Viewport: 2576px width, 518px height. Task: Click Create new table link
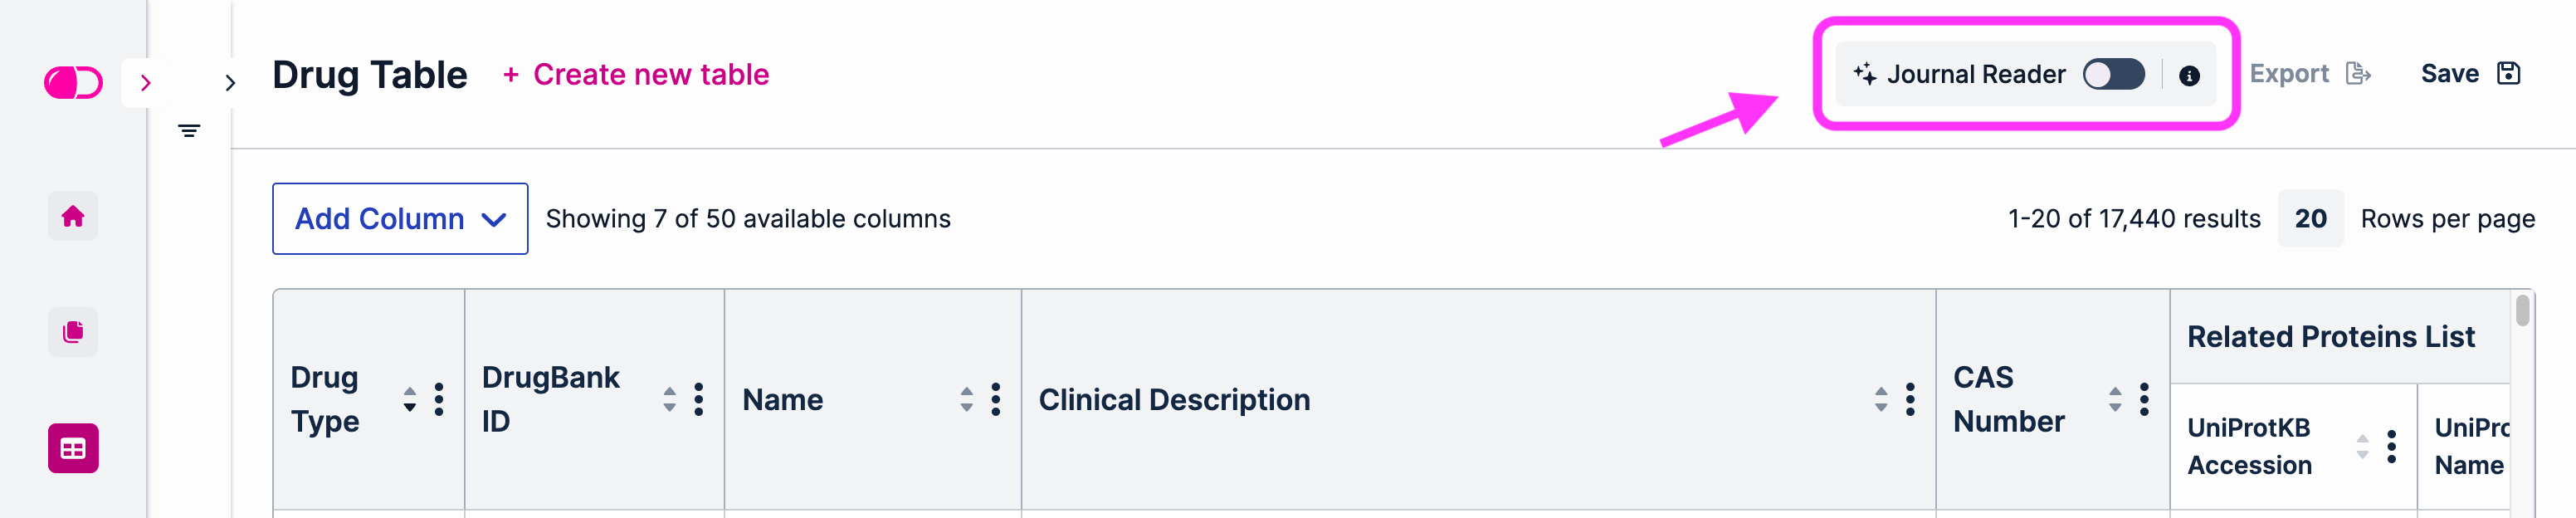[636, 74]
